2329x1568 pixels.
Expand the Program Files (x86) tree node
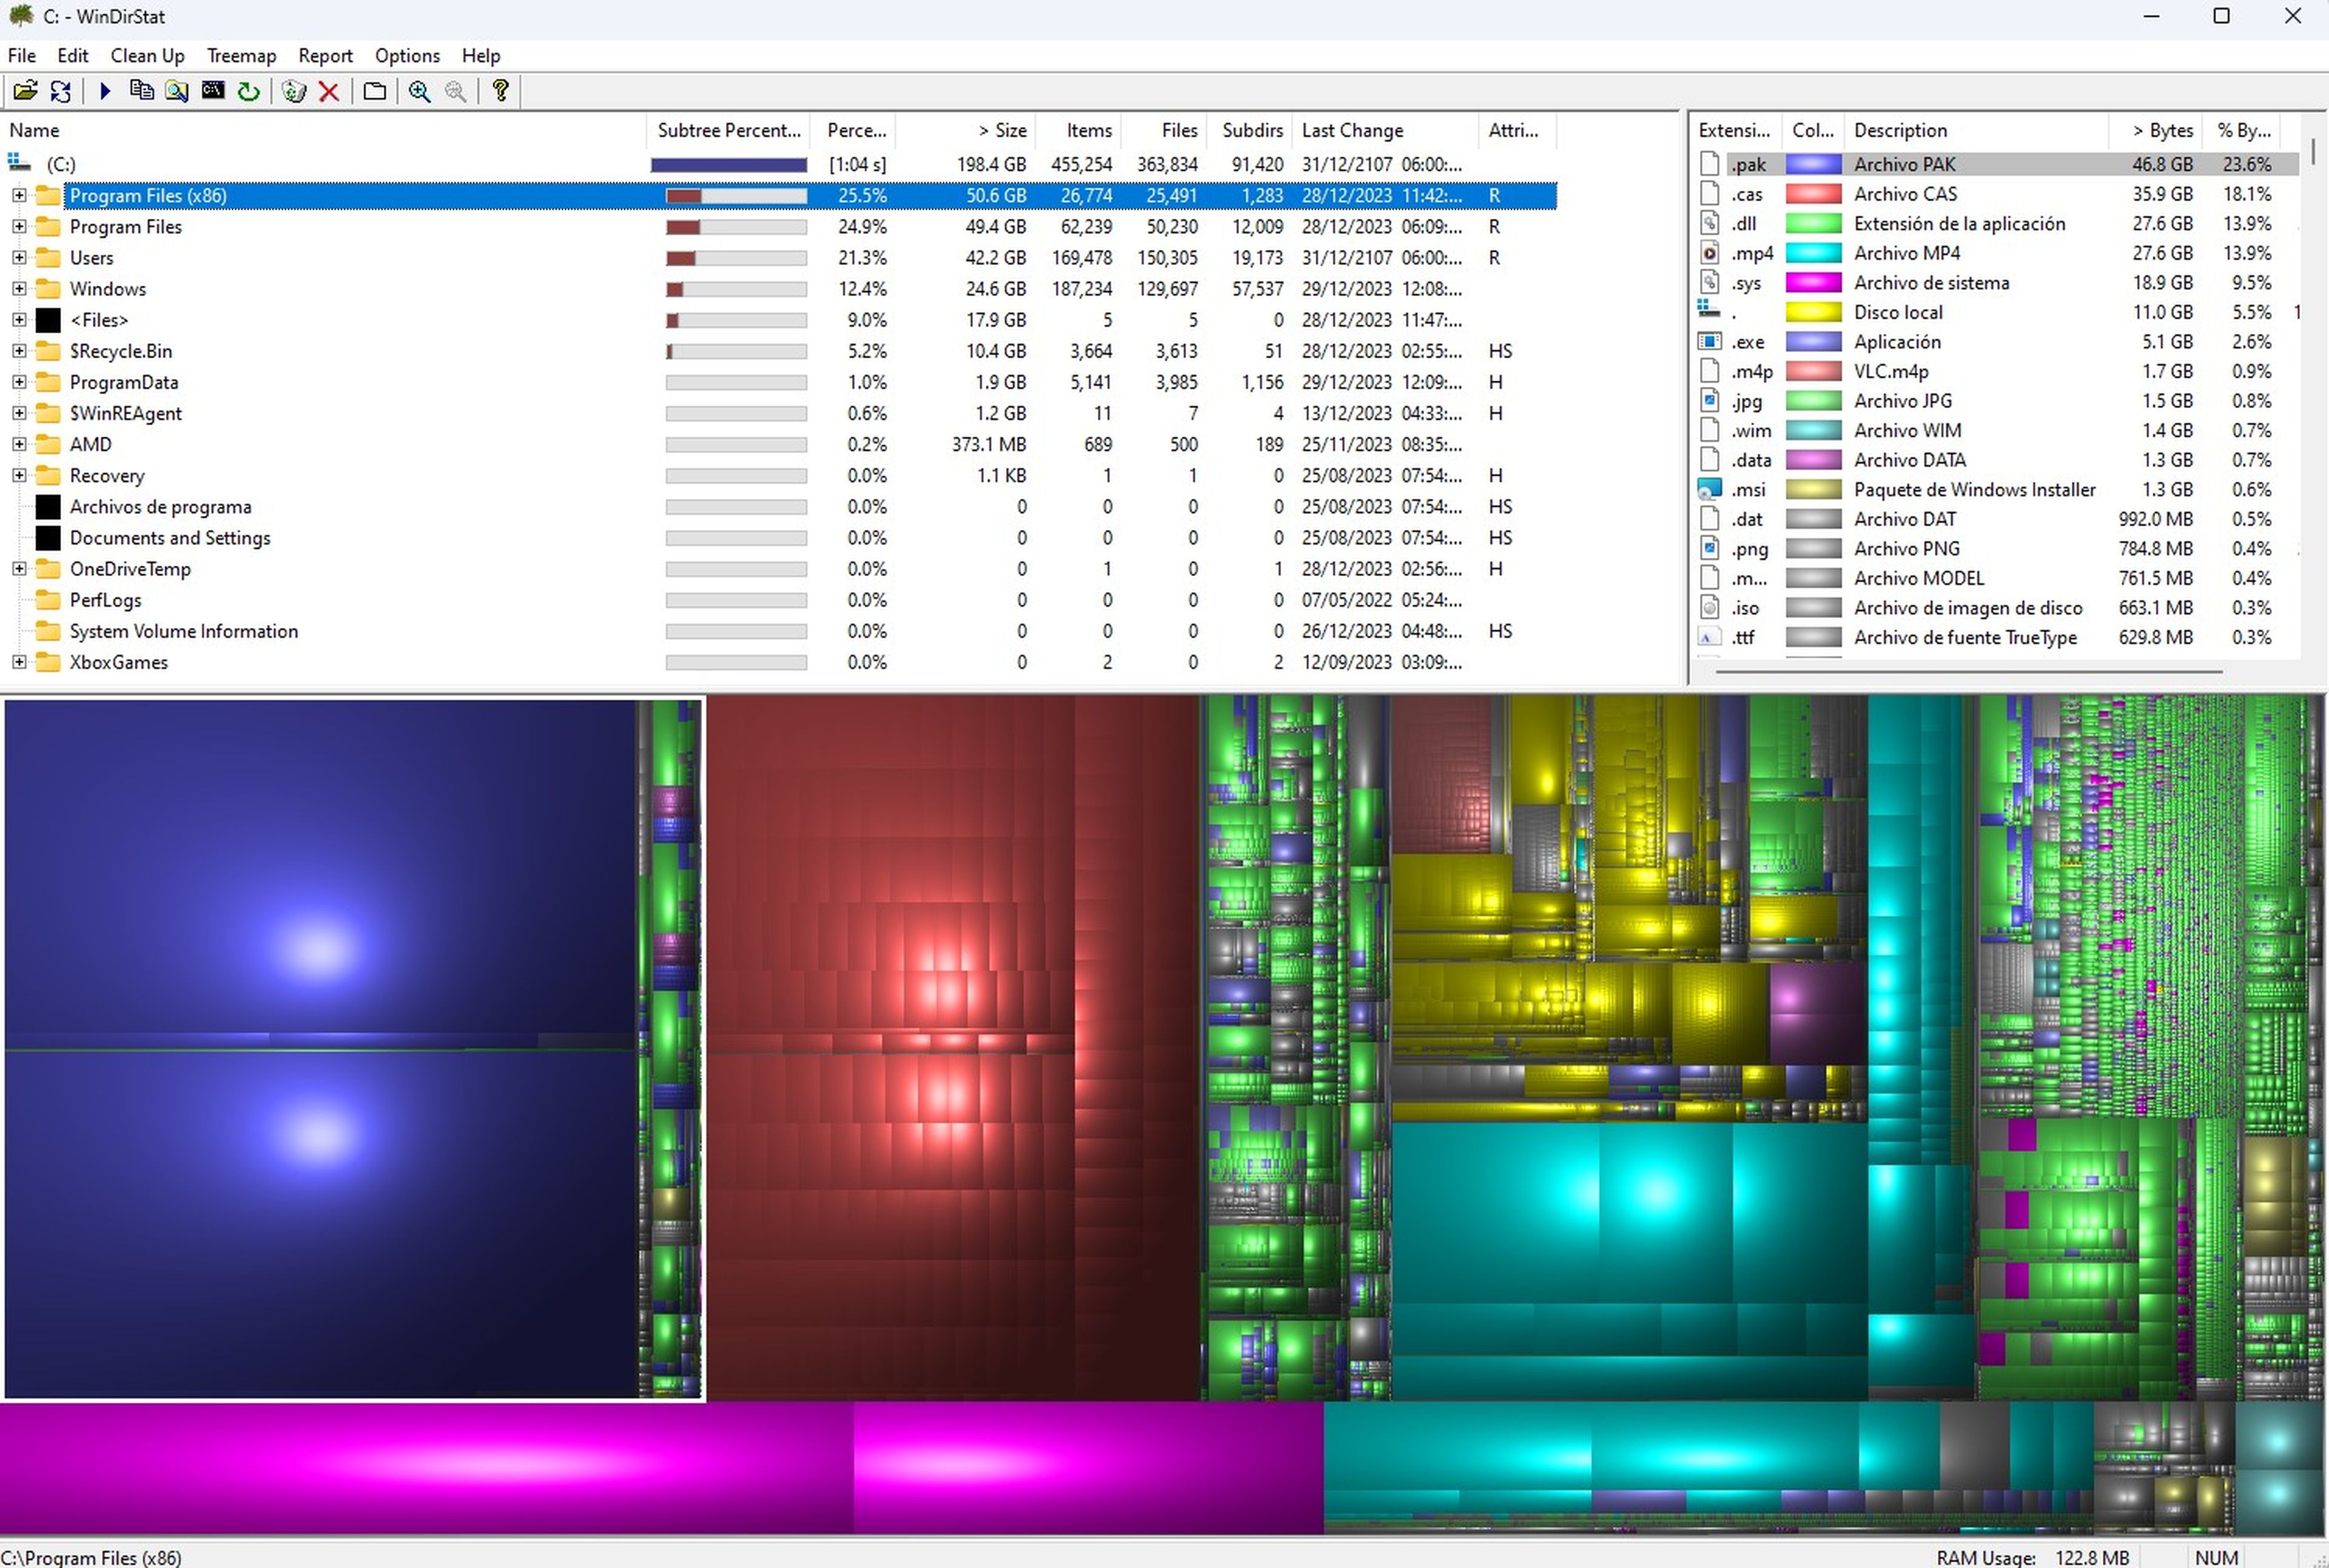pyautogui.click(x=18, y=194)
